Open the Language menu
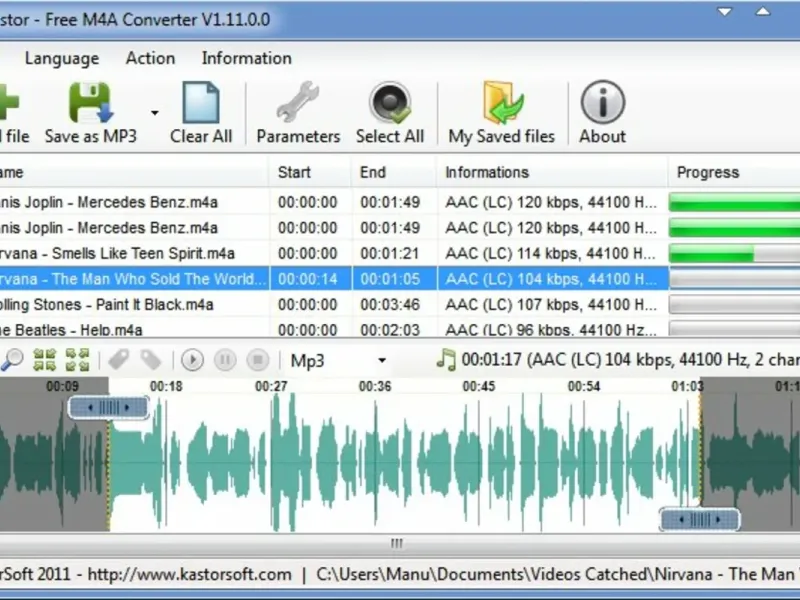Image resolution: width=800 pixels, height=600 pixels. pos(62,59)
